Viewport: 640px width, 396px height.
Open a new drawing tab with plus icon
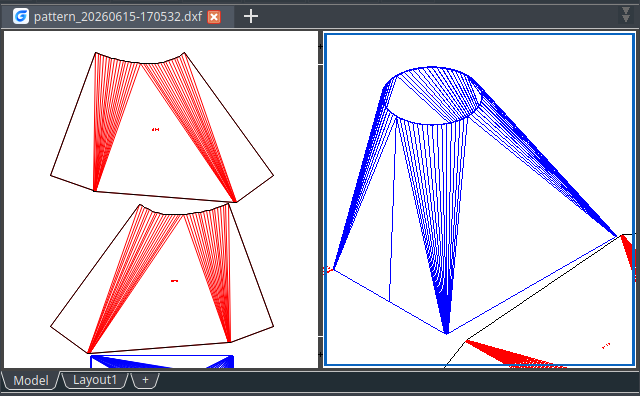(251, 16)
